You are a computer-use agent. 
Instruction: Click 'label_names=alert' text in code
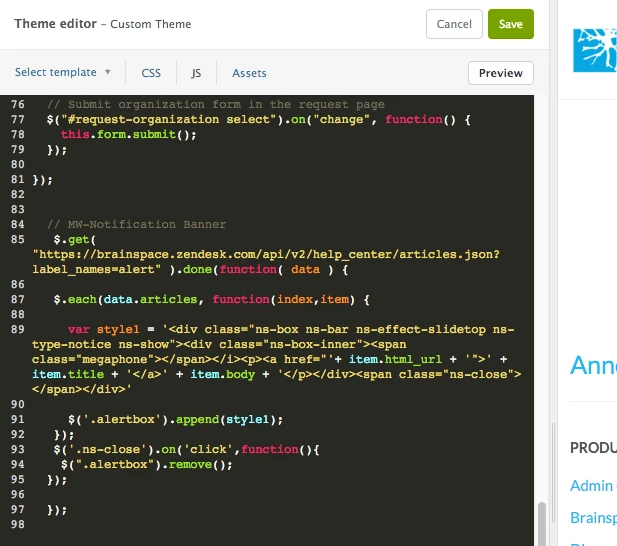pos(93,269)
